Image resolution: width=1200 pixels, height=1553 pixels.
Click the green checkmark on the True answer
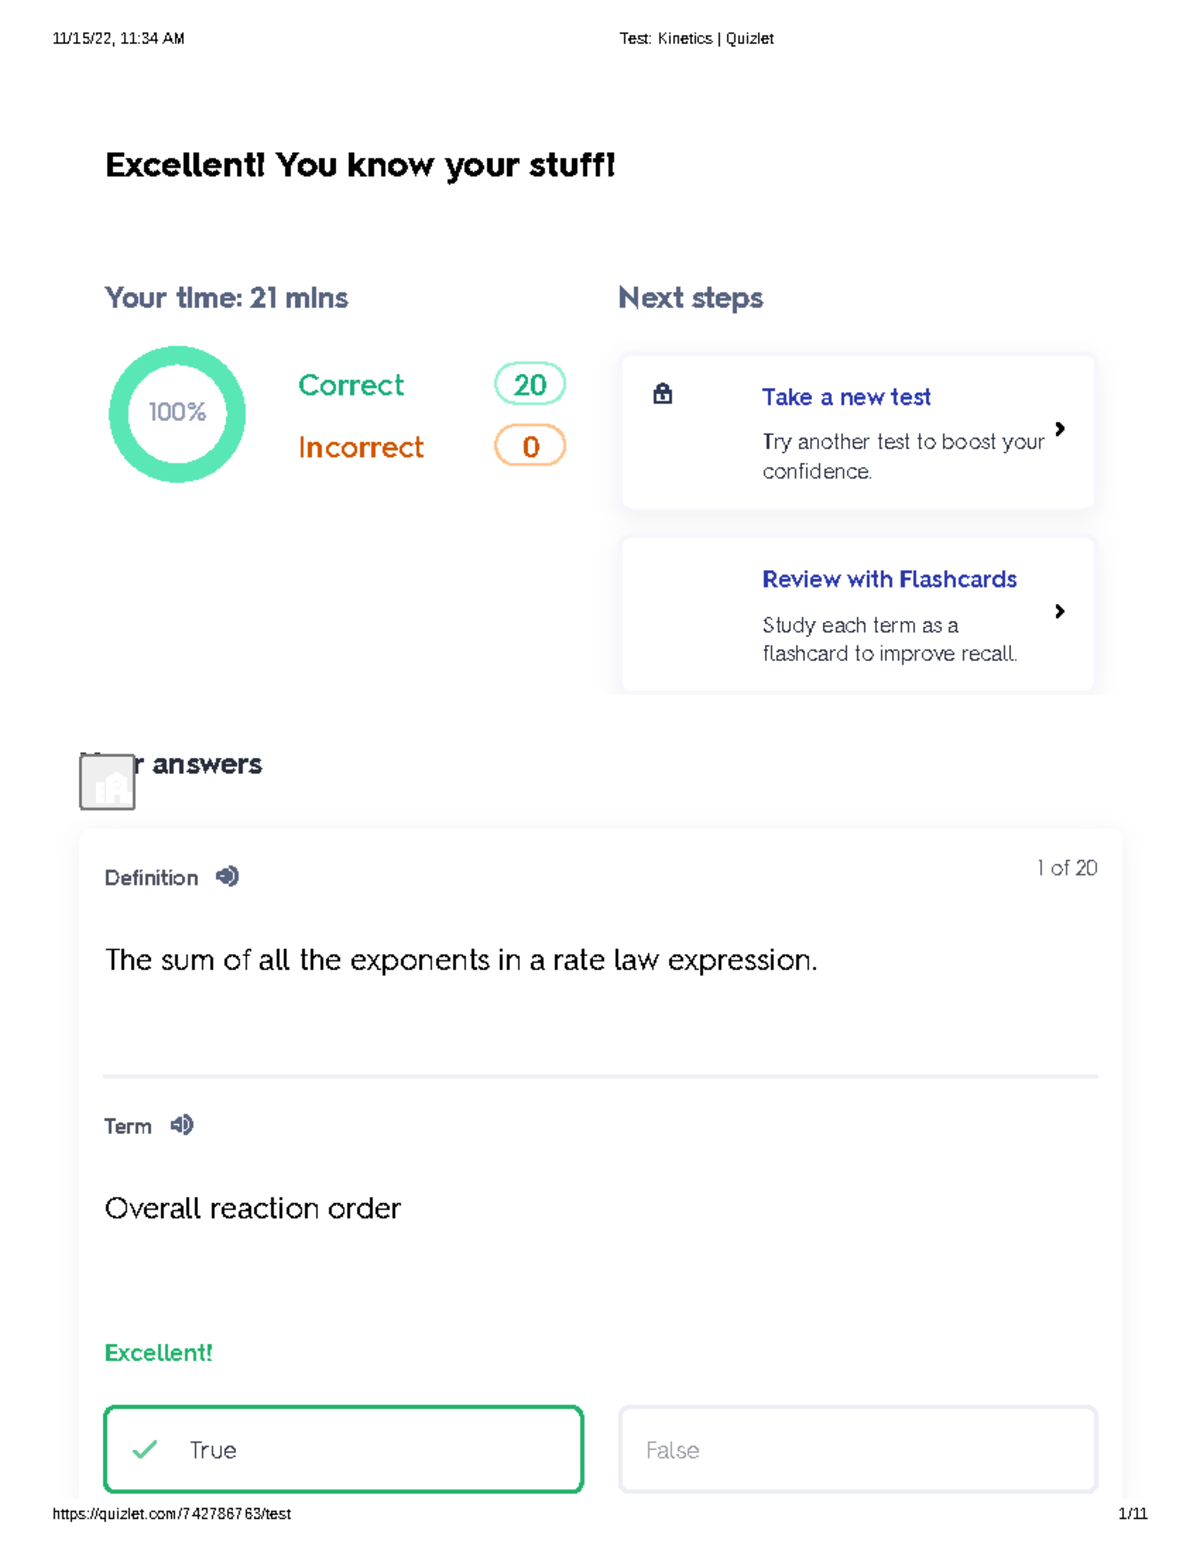tap(144, 1449)
